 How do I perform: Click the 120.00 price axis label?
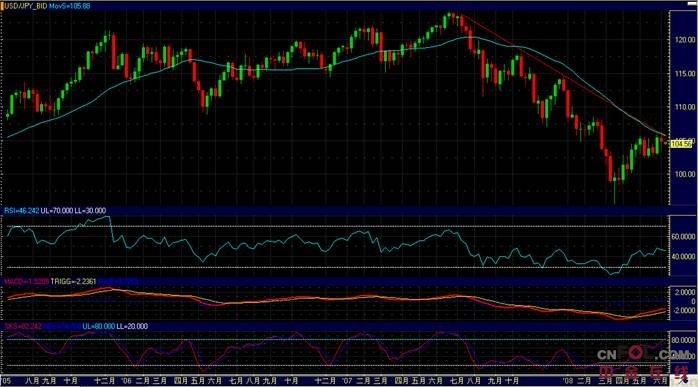pyautogui.click(x=684, y=40)
